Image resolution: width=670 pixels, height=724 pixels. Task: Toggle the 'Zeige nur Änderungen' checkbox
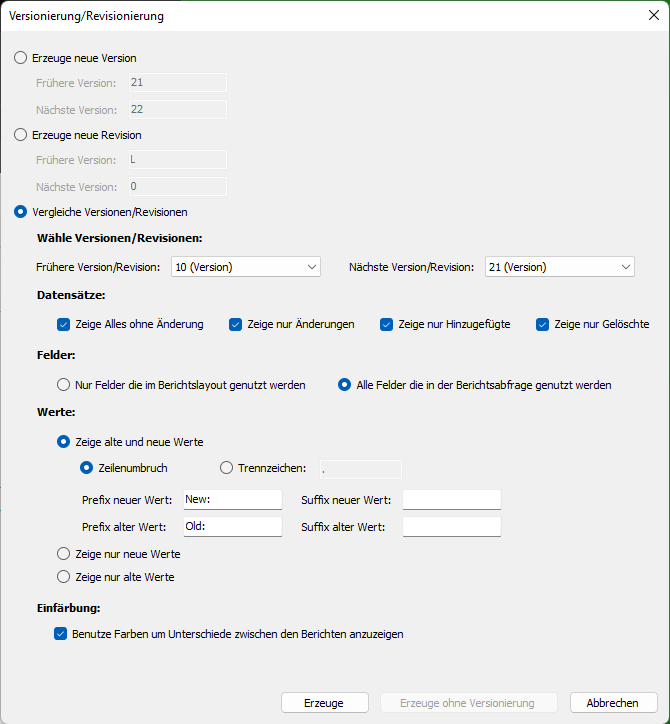pos(236,324)
